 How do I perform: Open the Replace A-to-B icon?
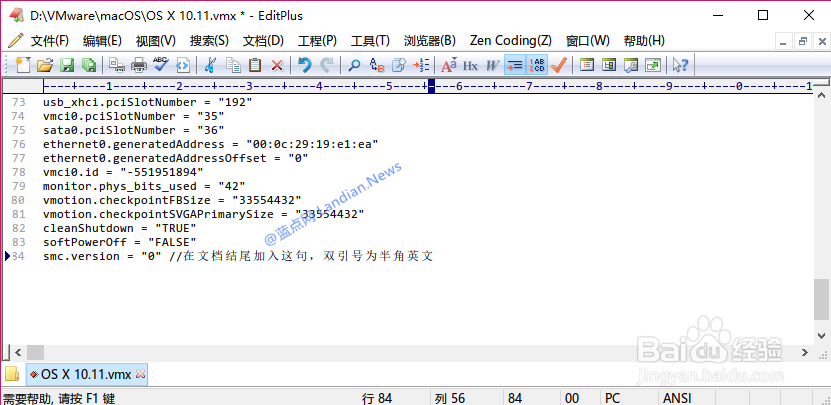point(377,65)
